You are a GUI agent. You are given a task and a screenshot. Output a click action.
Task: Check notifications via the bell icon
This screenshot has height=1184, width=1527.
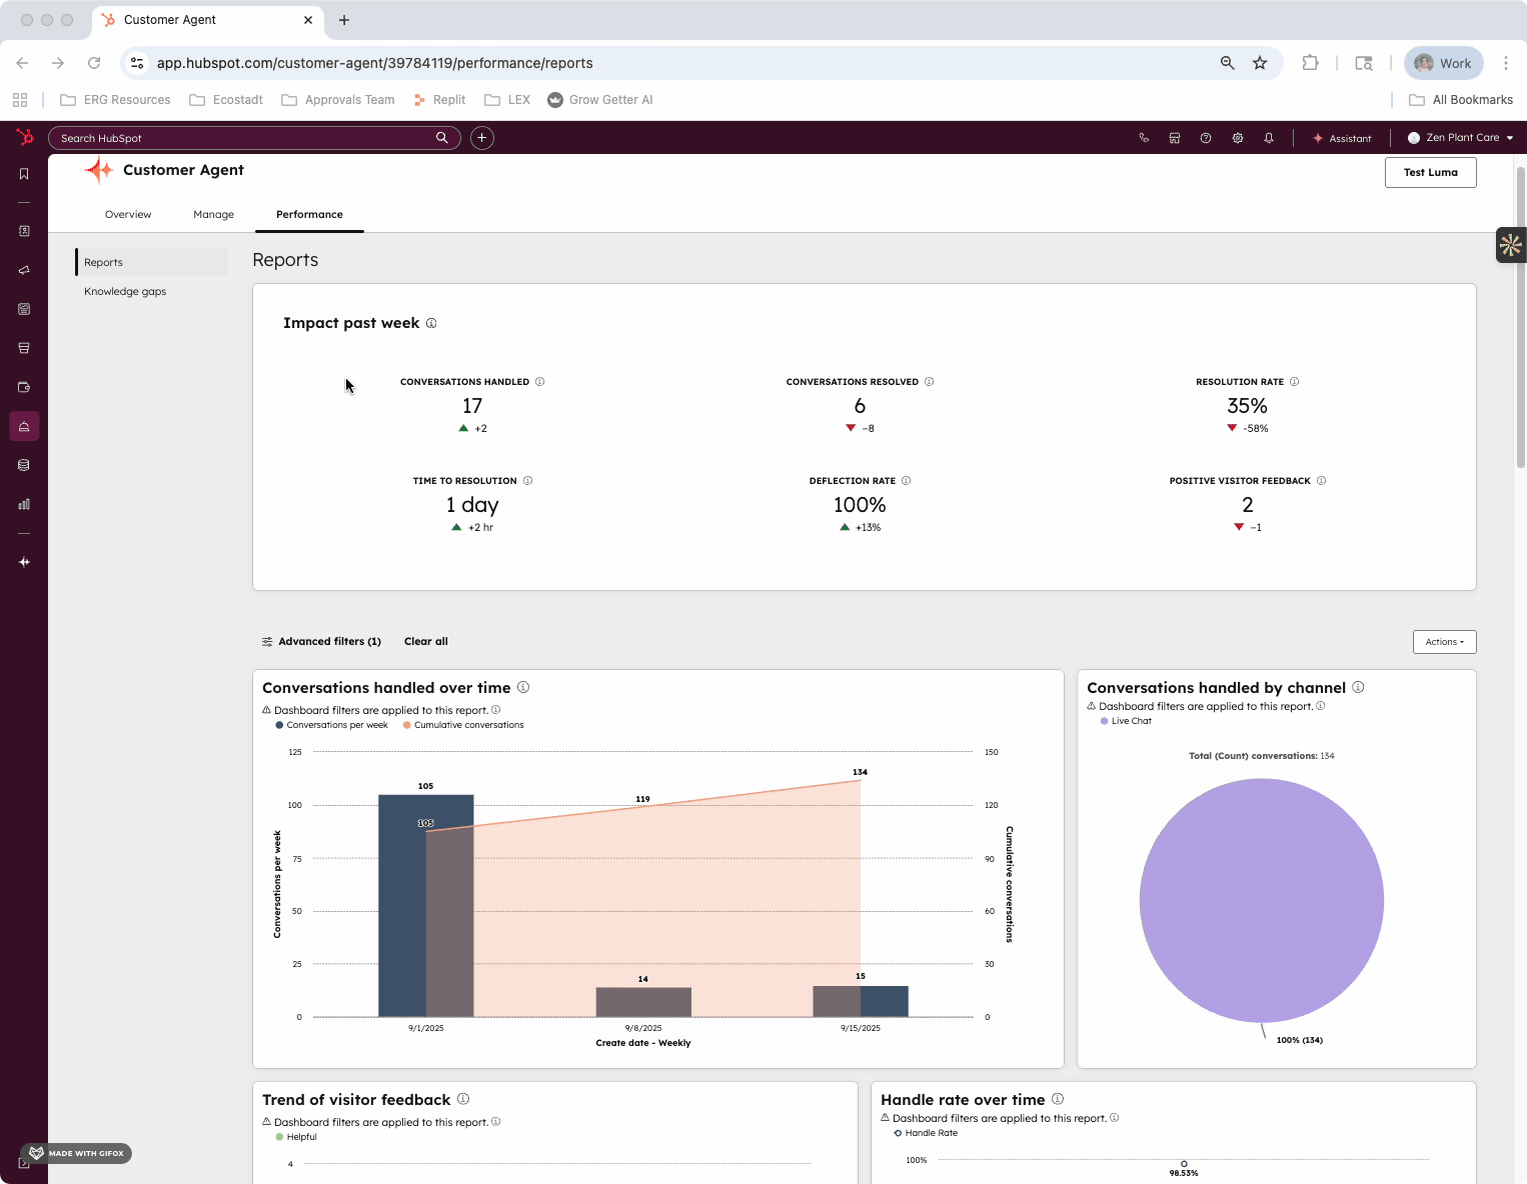[x=1268, y=138]
